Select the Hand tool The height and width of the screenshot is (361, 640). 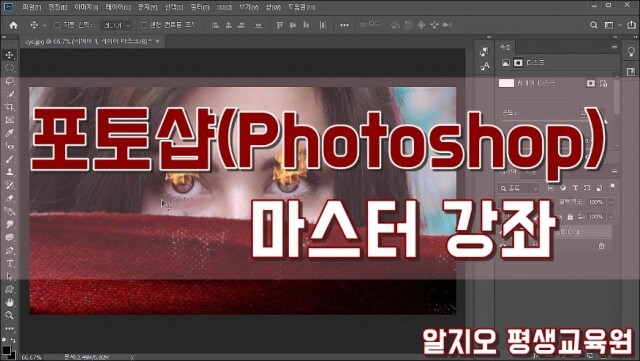(x=9, y=302)
